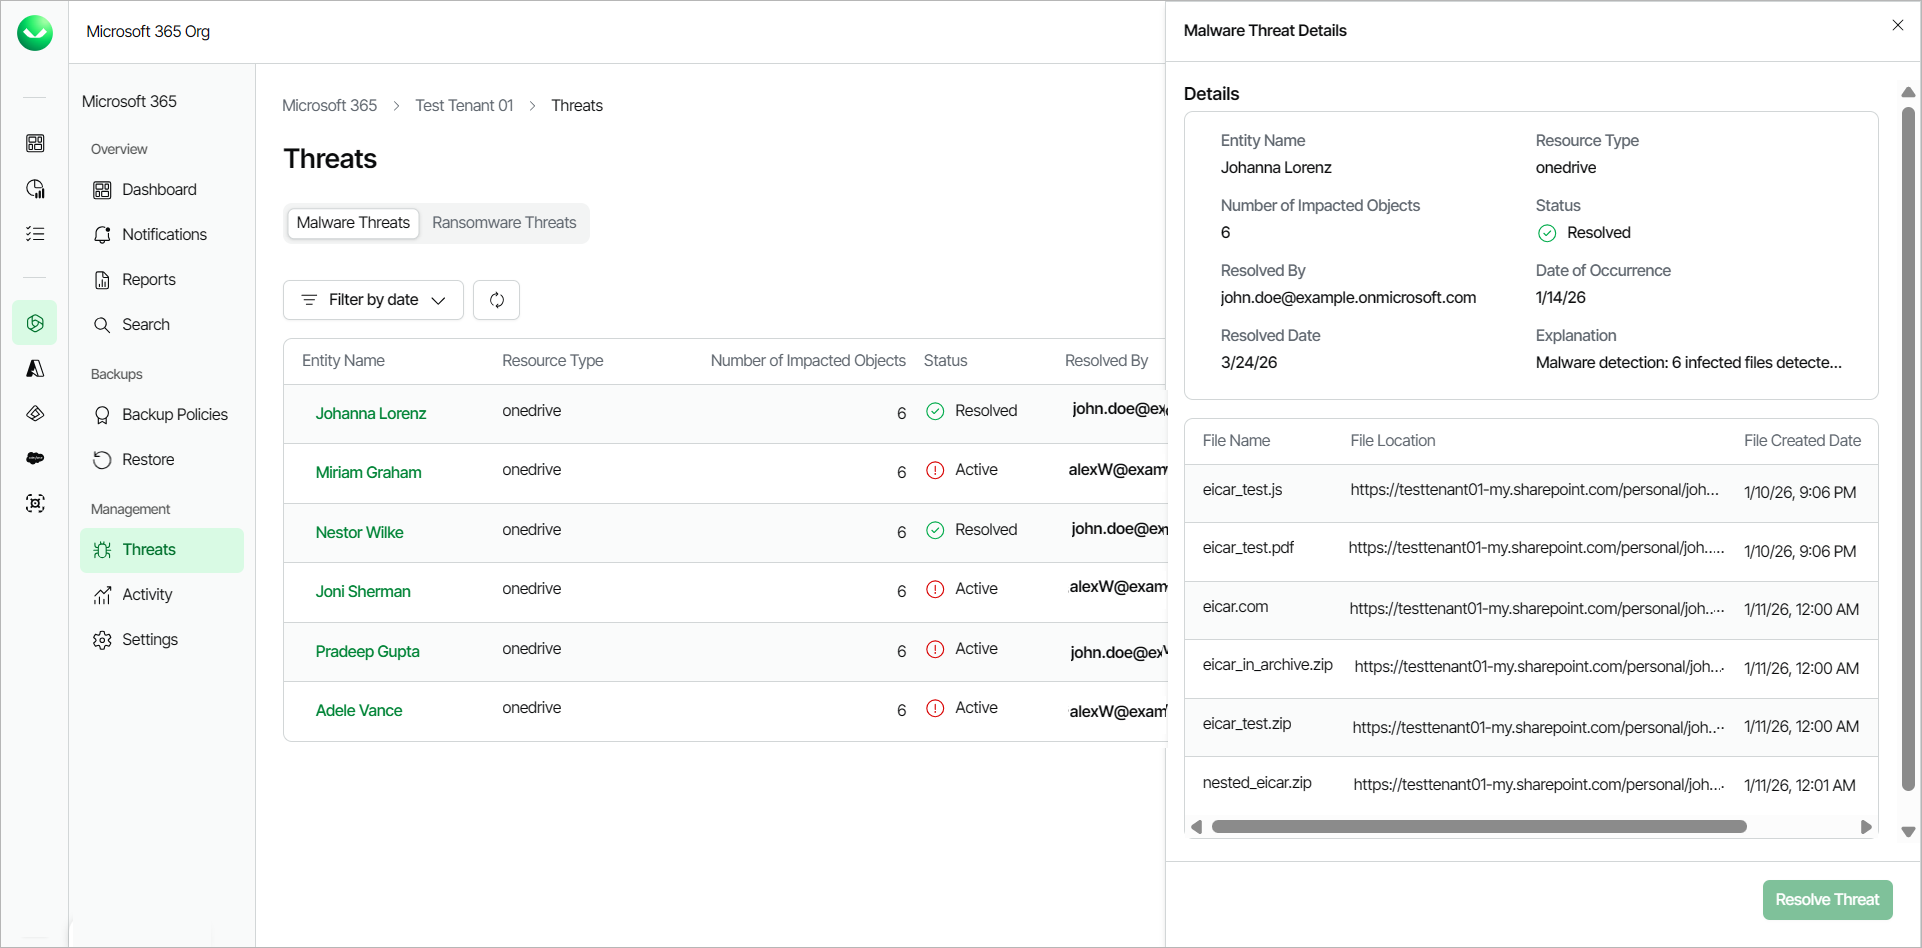Click the Azure icon in left rail
Image resolution: width=1922 pixels, height=948 pixels.
point(35,369)
